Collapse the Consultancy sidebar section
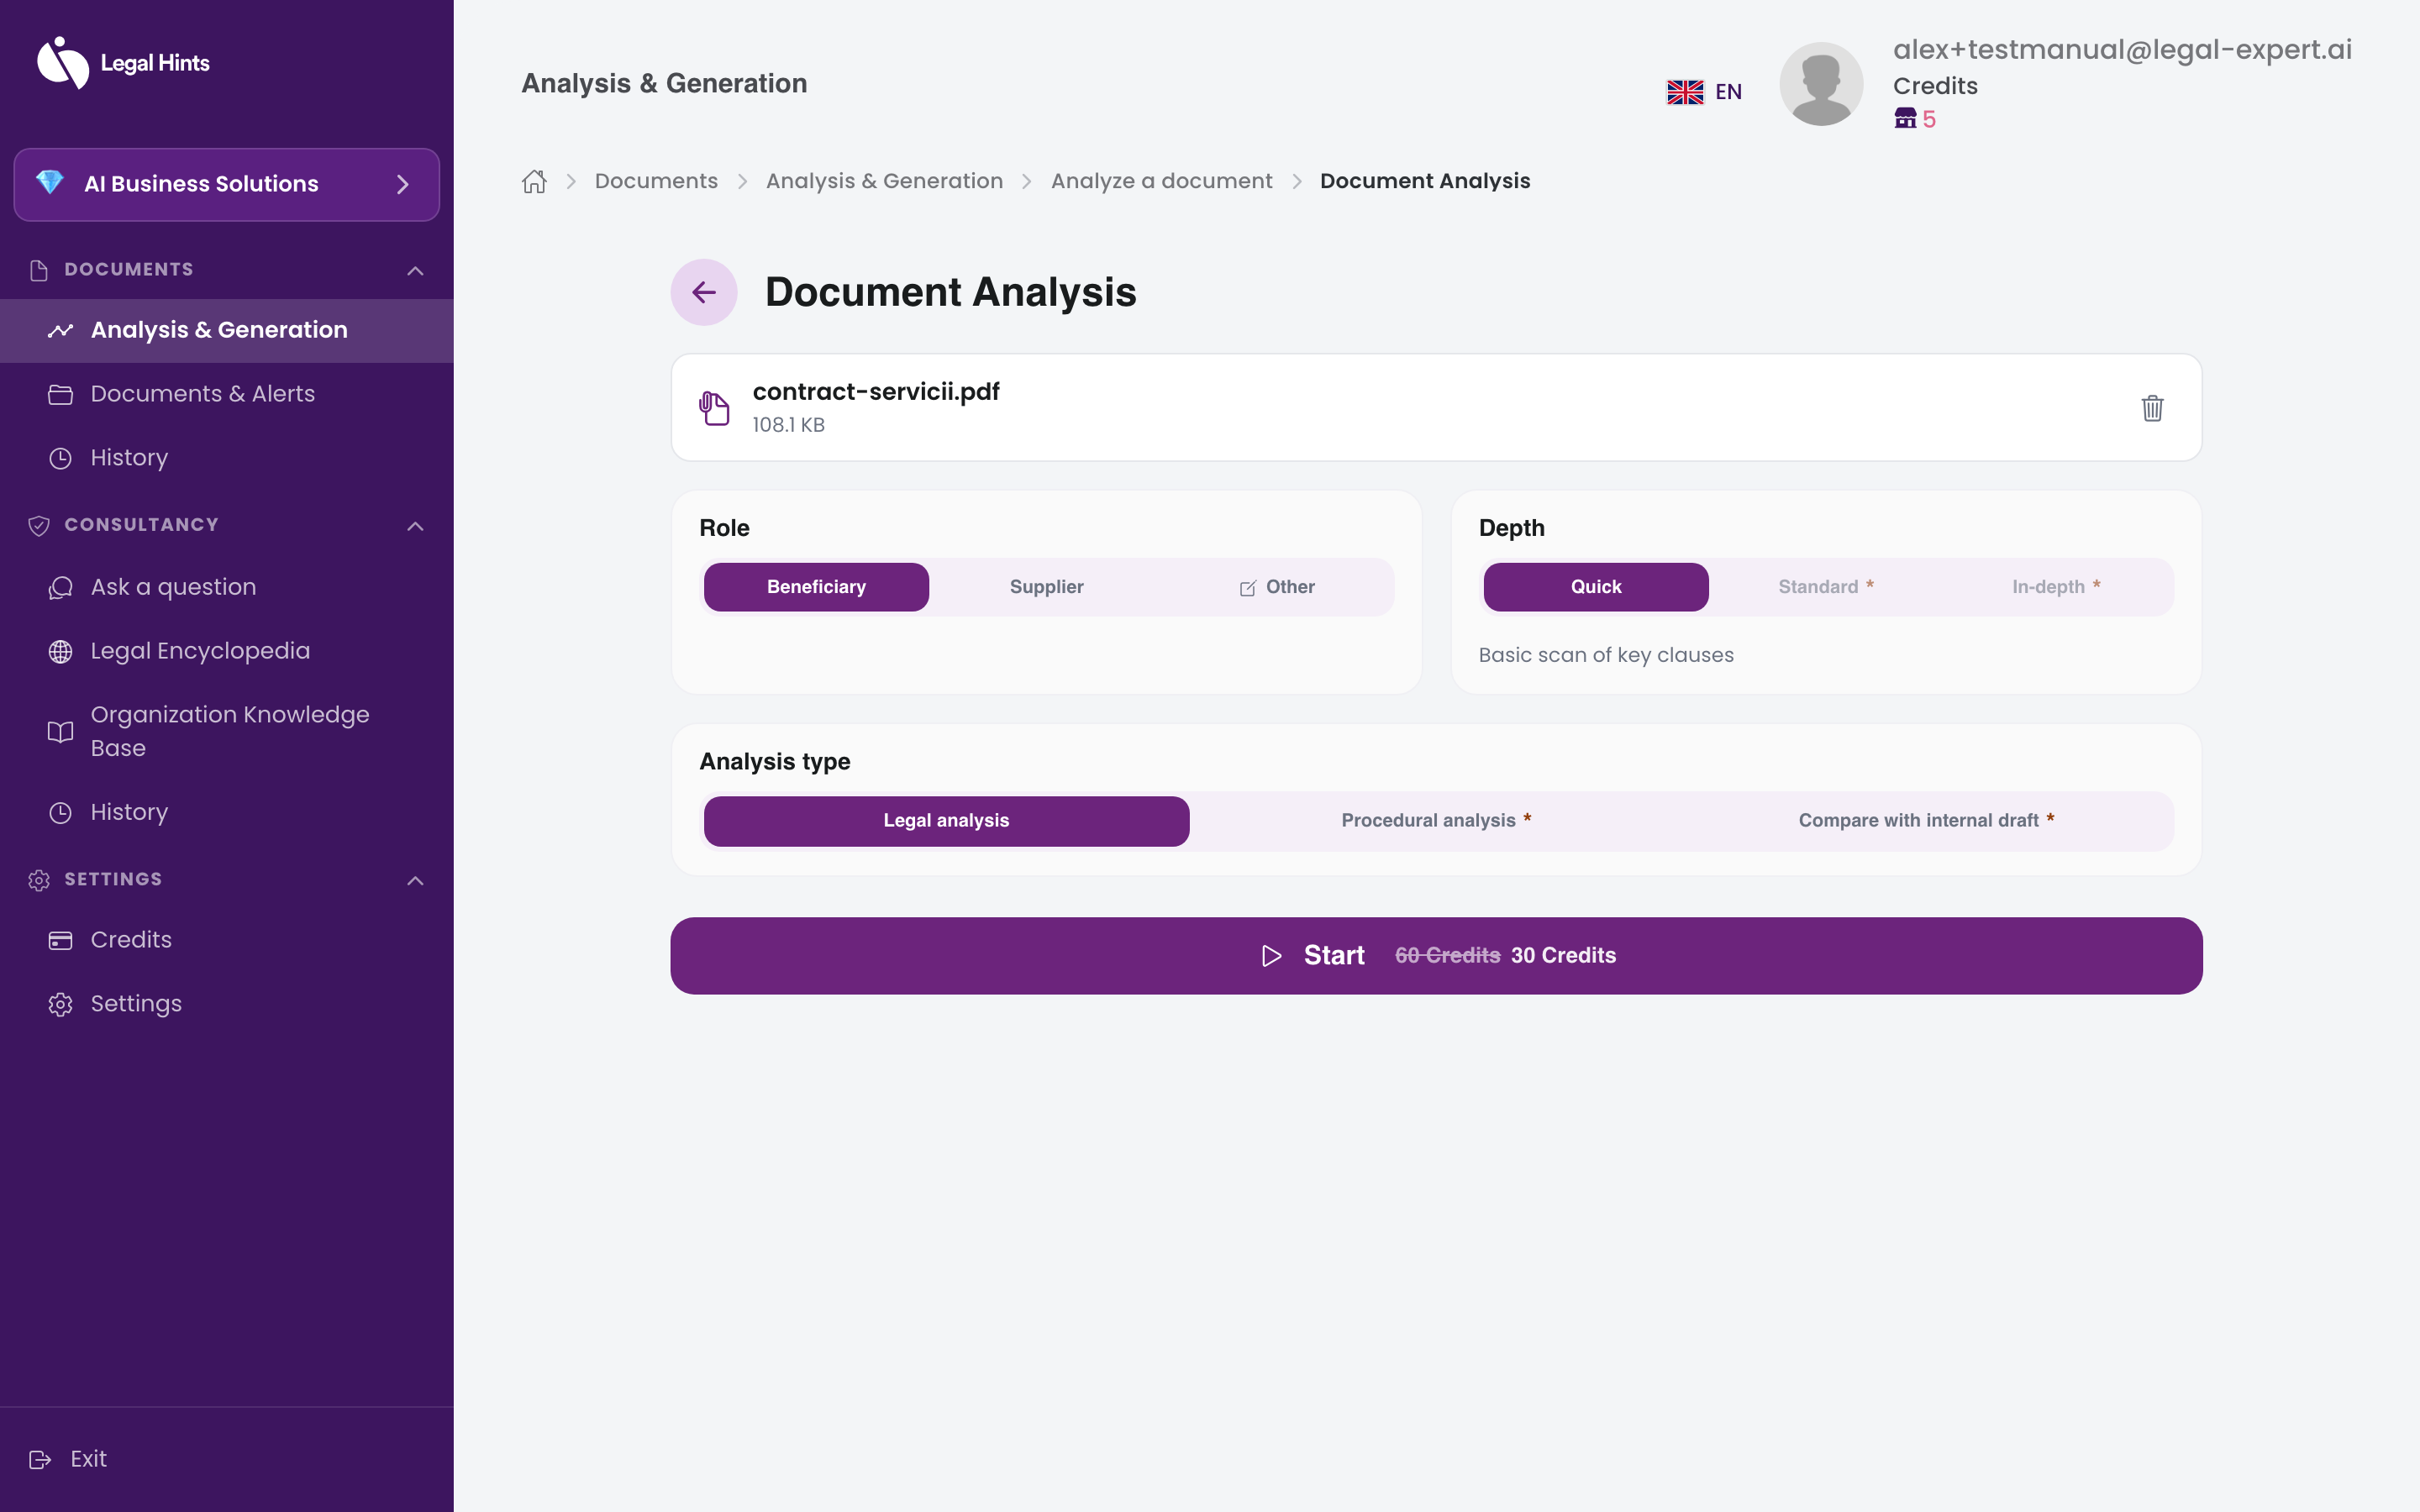Screen dimensions: 2420x1512 (x=415, y=526)
